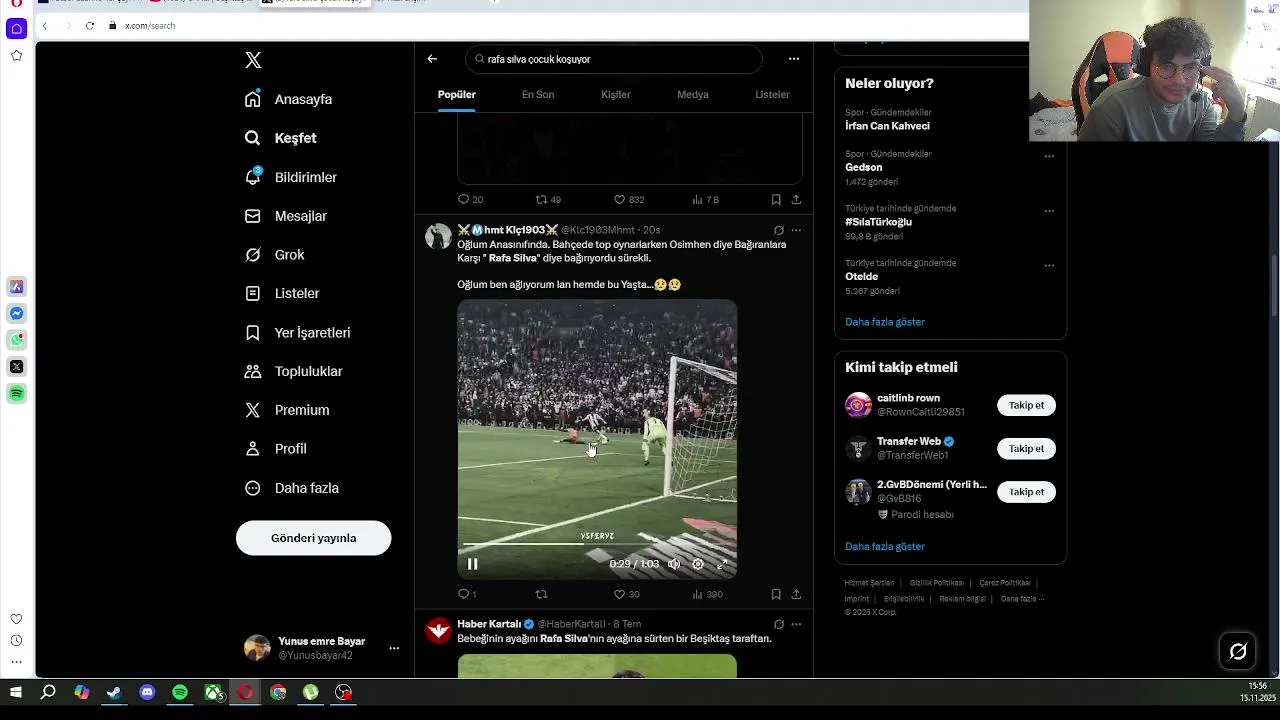Seek on the video progress bar

(597, 545)
